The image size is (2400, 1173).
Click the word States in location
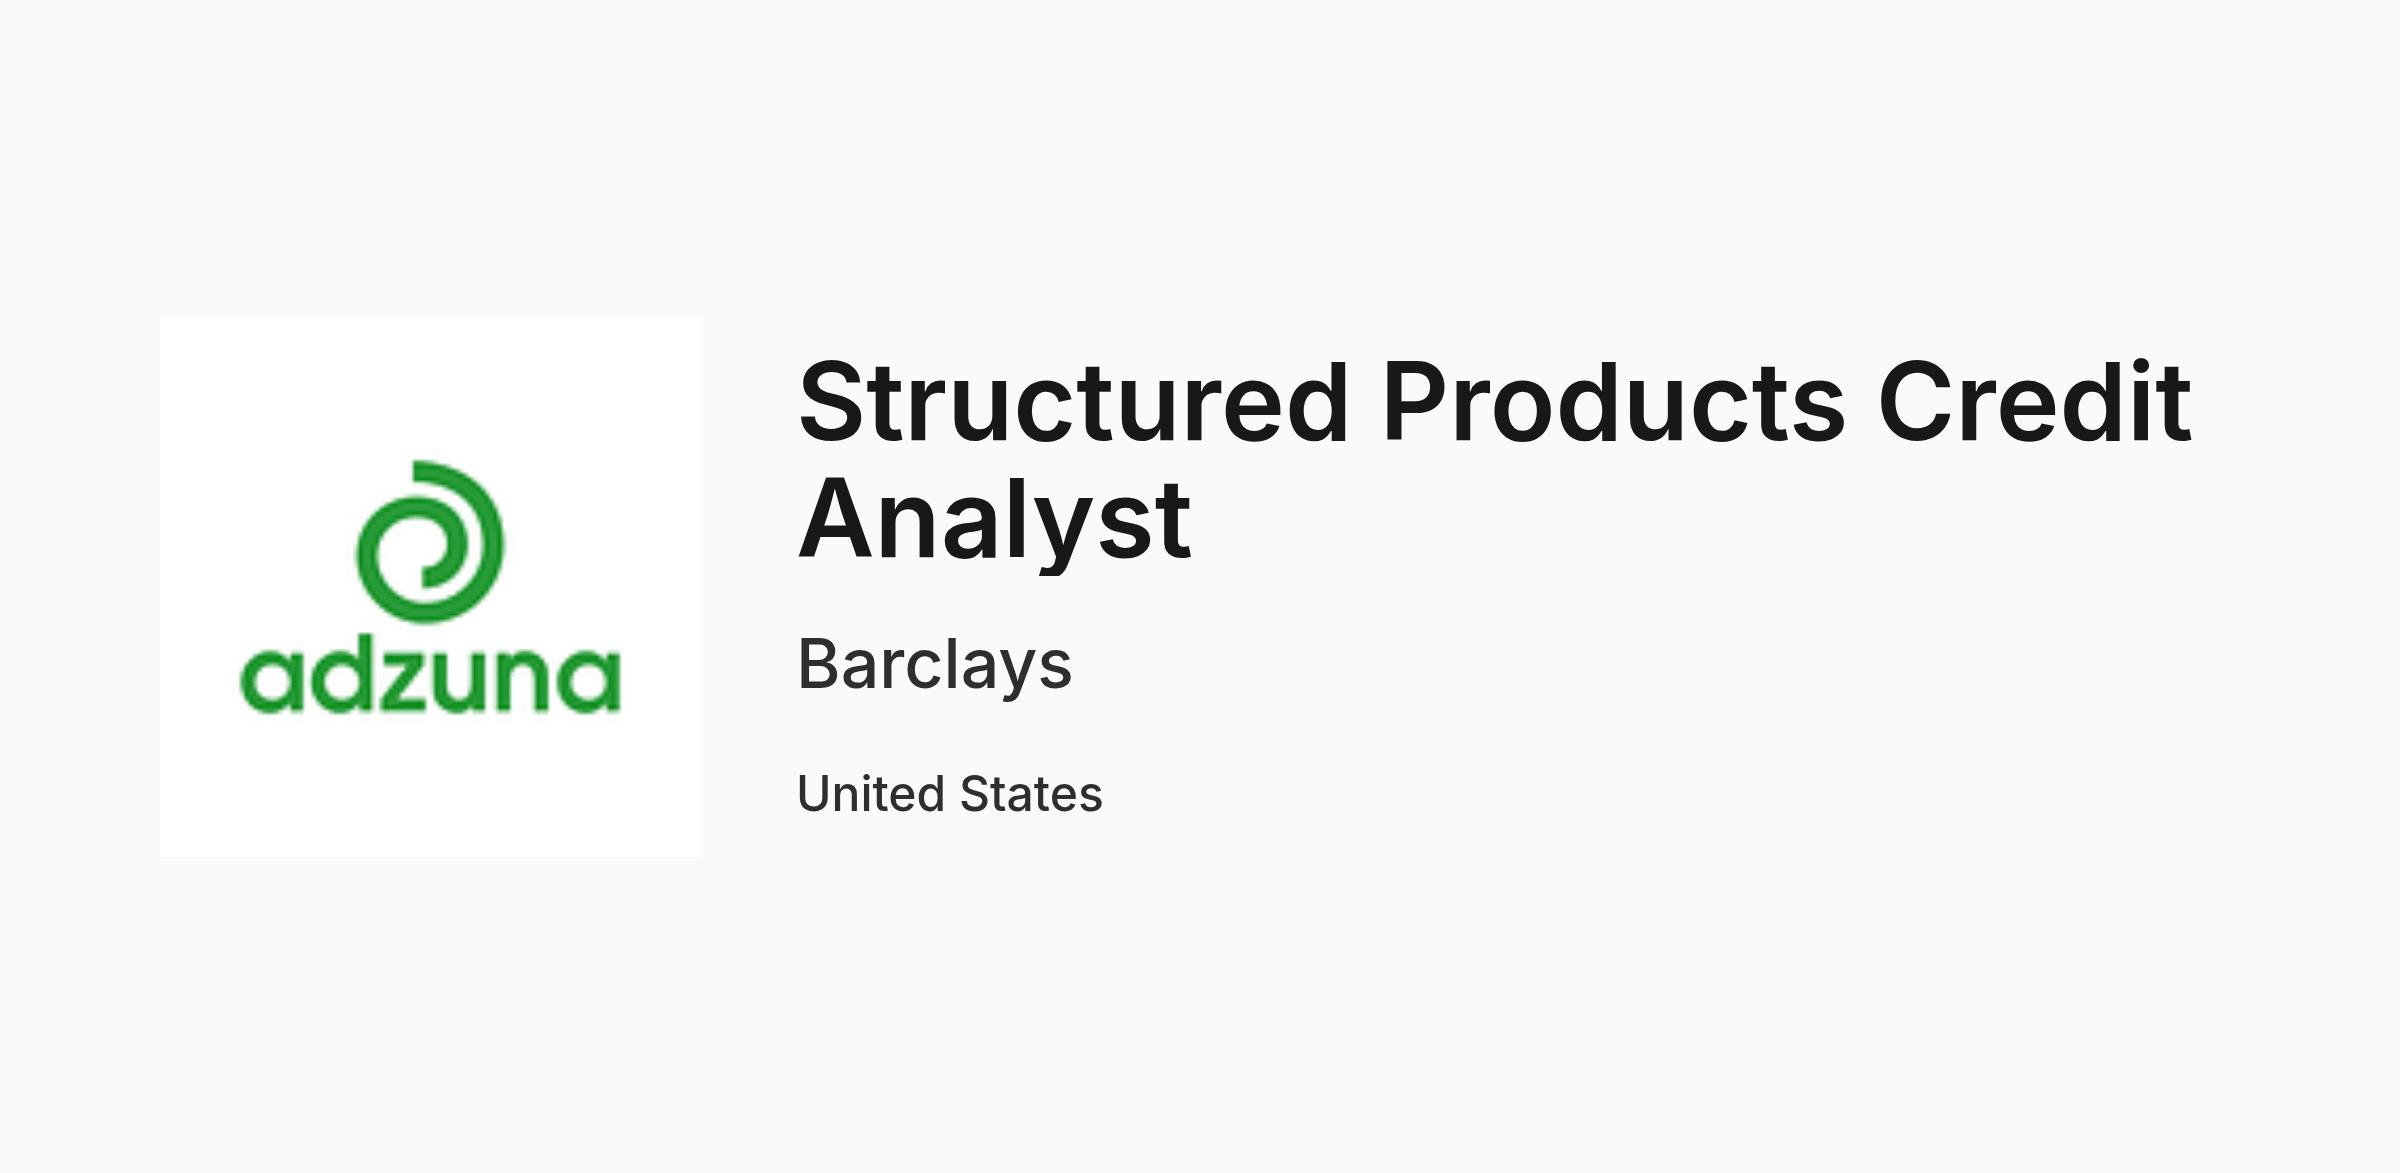click(1031, 794)
